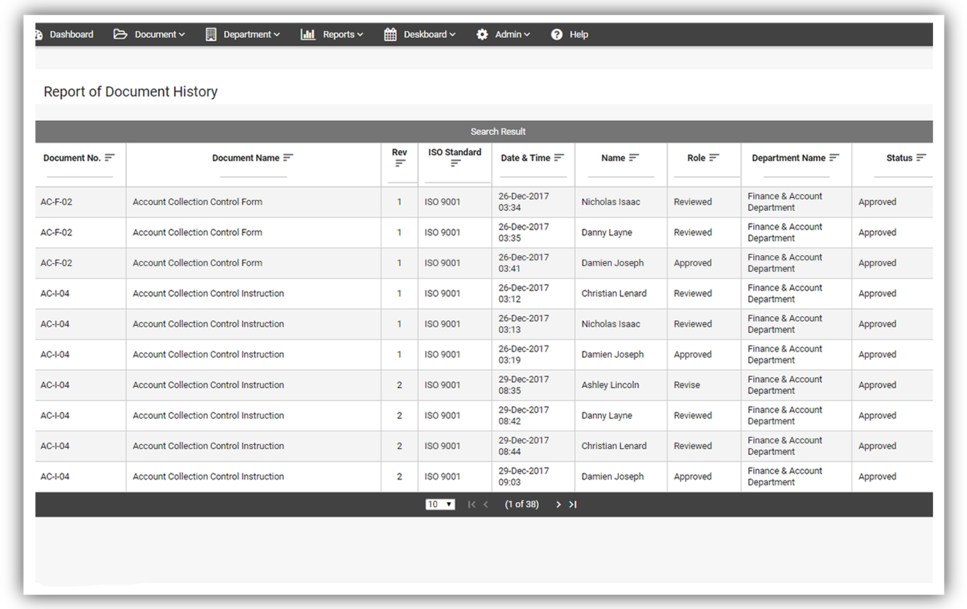The image size is (967, 609).
Task: Open the Help menu item
Action: [569, 35]
